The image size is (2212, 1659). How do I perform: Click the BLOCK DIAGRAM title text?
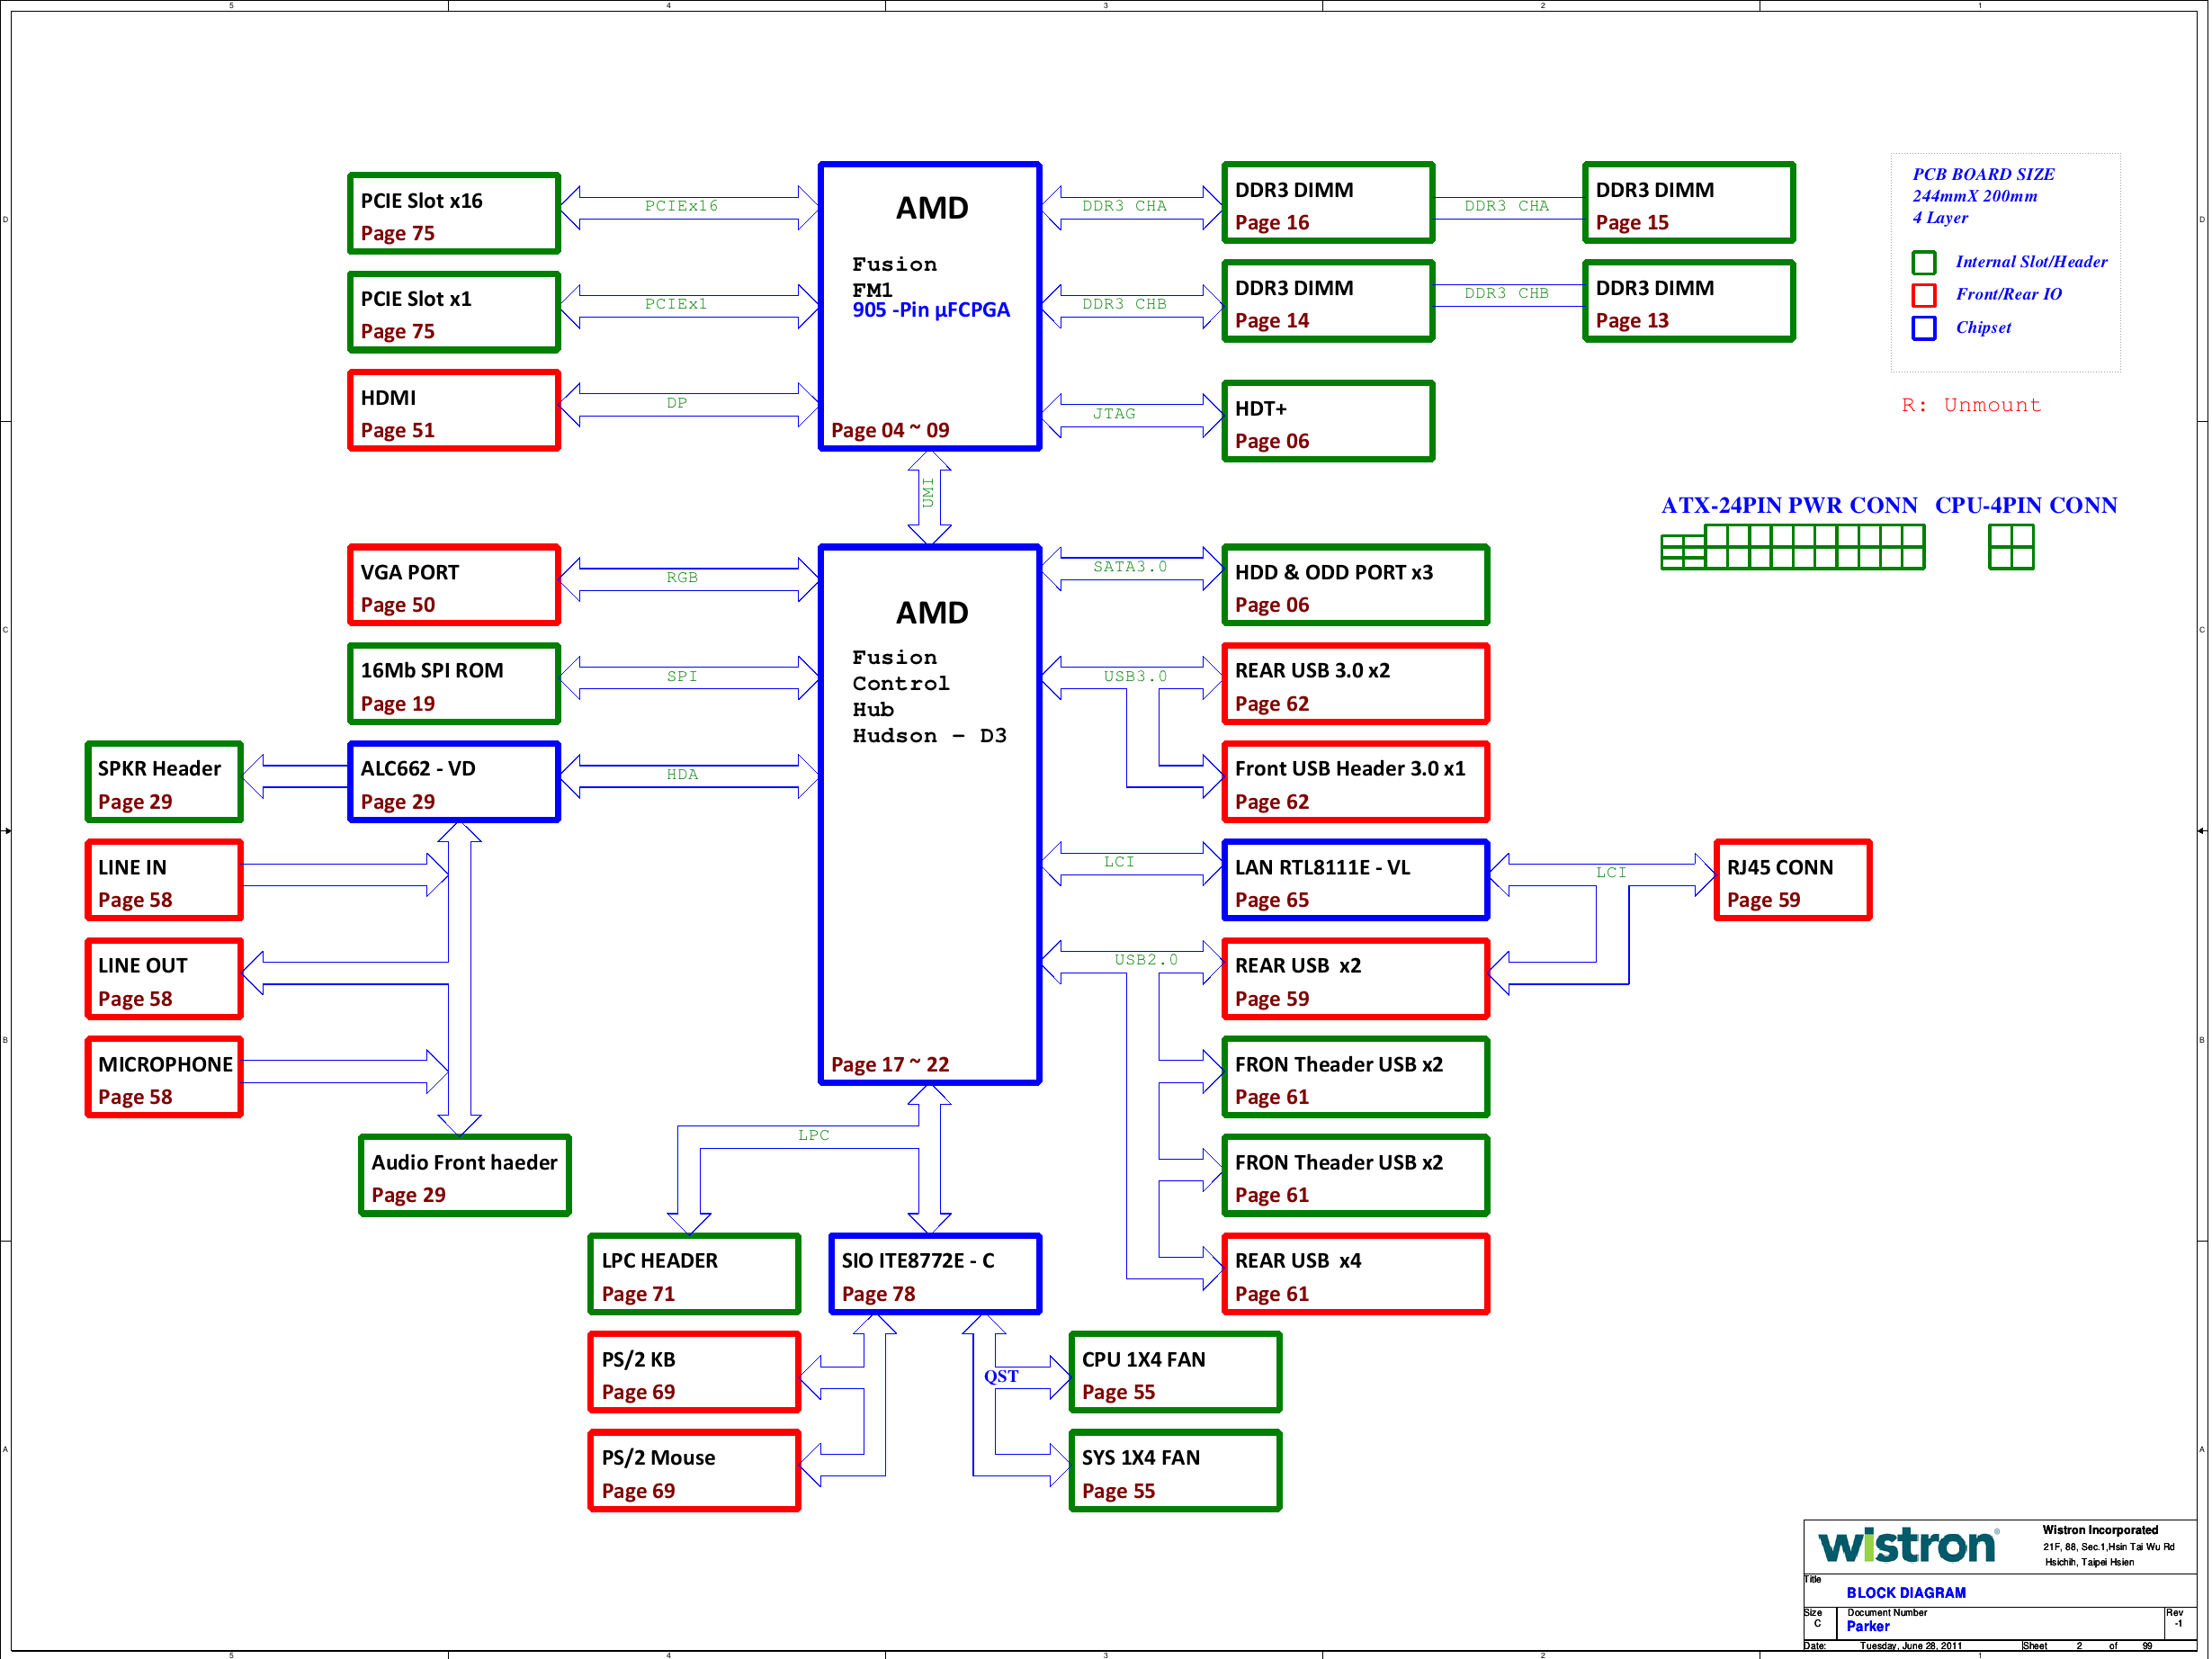[1905, 1593]
